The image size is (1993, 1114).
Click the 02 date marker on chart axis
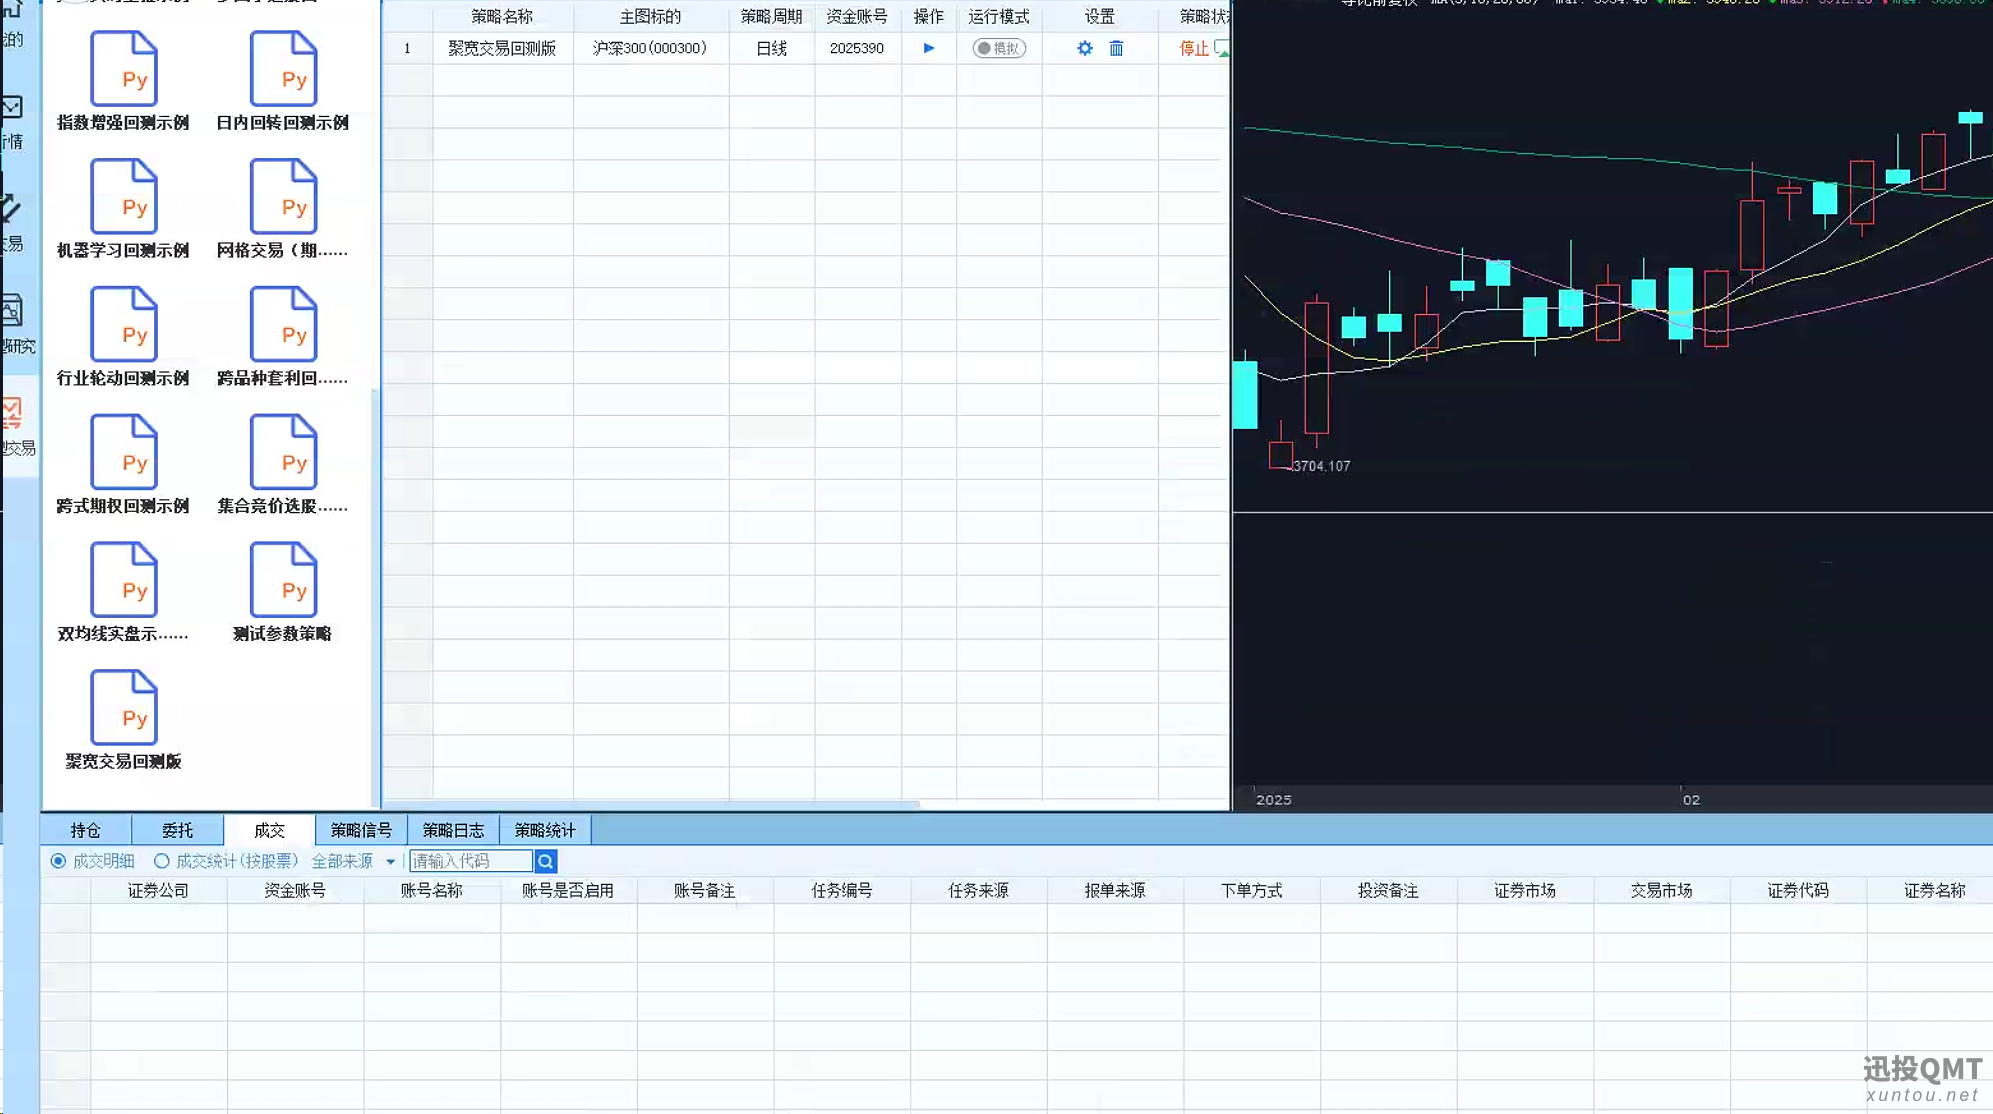point(1691,800)
